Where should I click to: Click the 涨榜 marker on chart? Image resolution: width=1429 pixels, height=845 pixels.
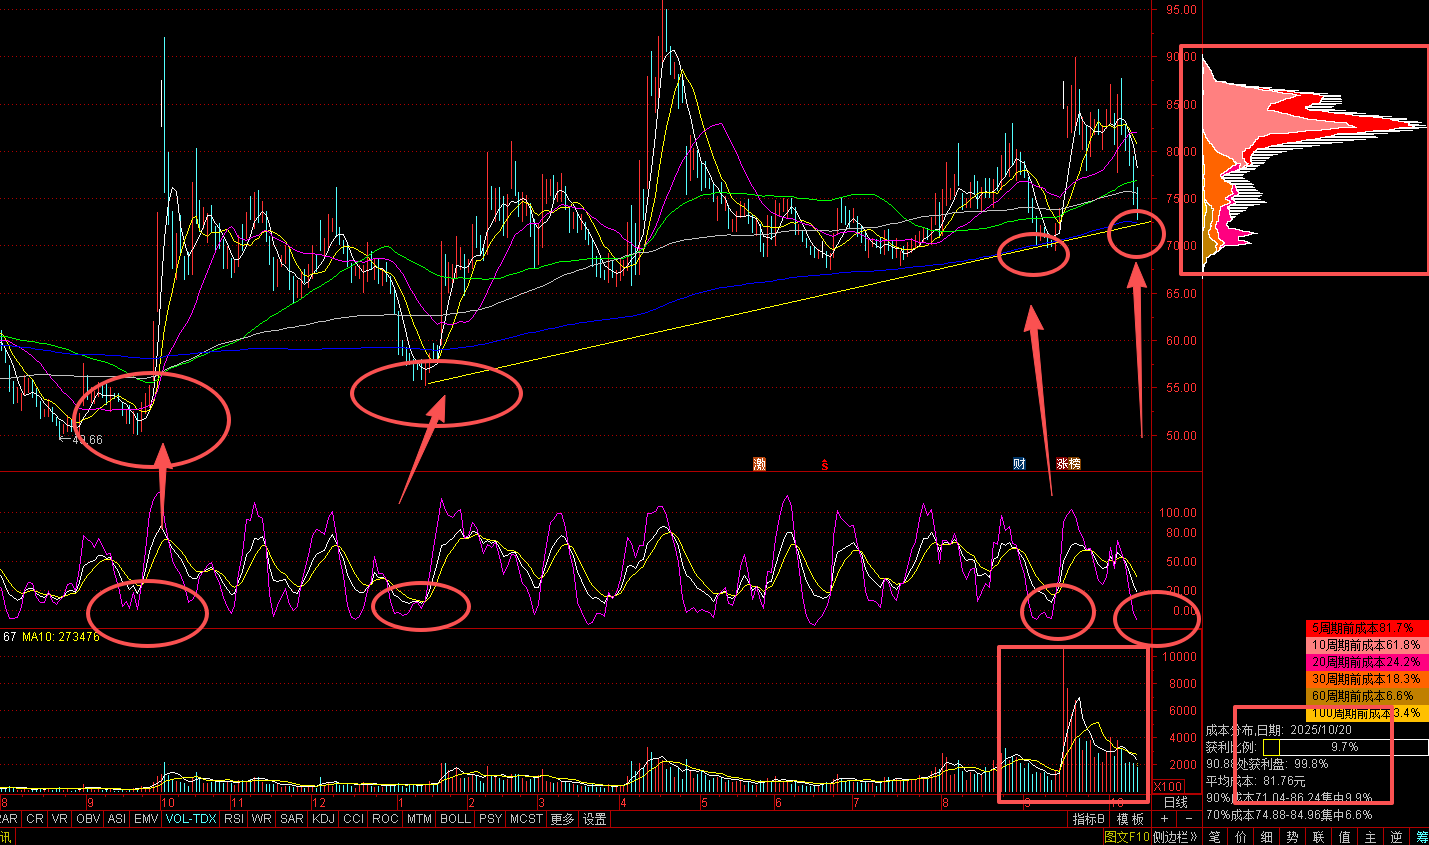1069,464
